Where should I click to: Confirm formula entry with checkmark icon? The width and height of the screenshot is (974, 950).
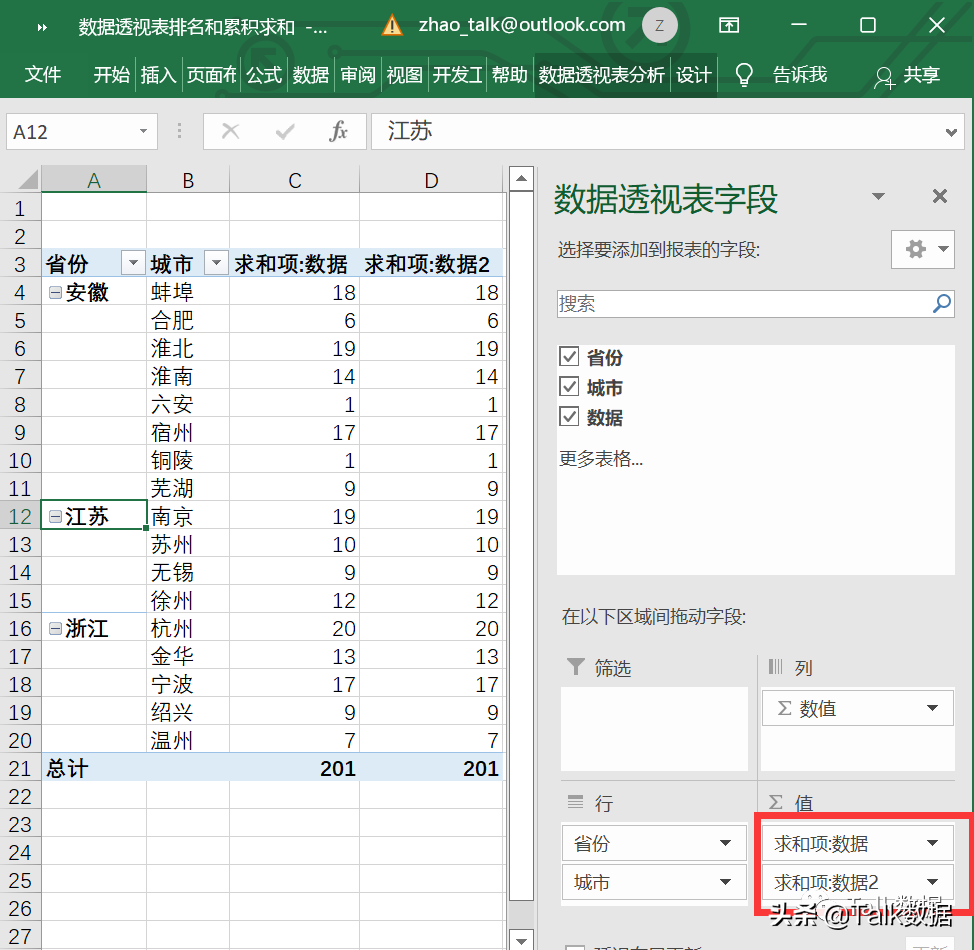[x=285, y=131]
